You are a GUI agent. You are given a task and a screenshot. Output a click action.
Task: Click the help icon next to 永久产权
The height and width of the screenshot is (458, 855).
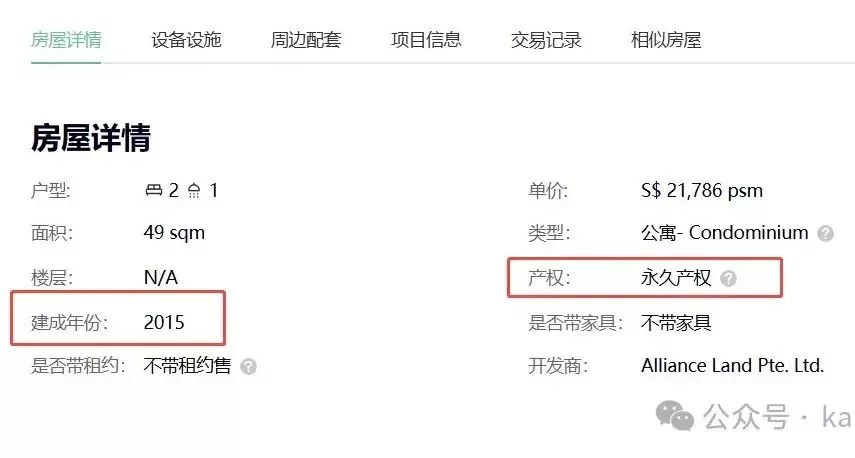coord(728,279)
